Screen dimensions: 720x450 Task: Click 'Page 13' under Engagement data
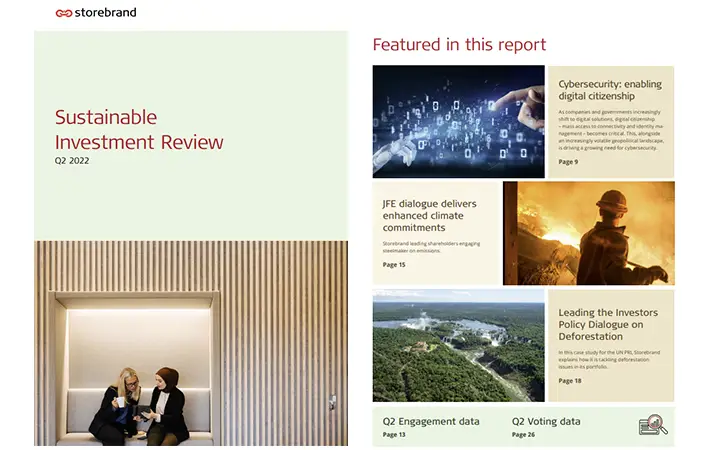[x=394, y=434]
